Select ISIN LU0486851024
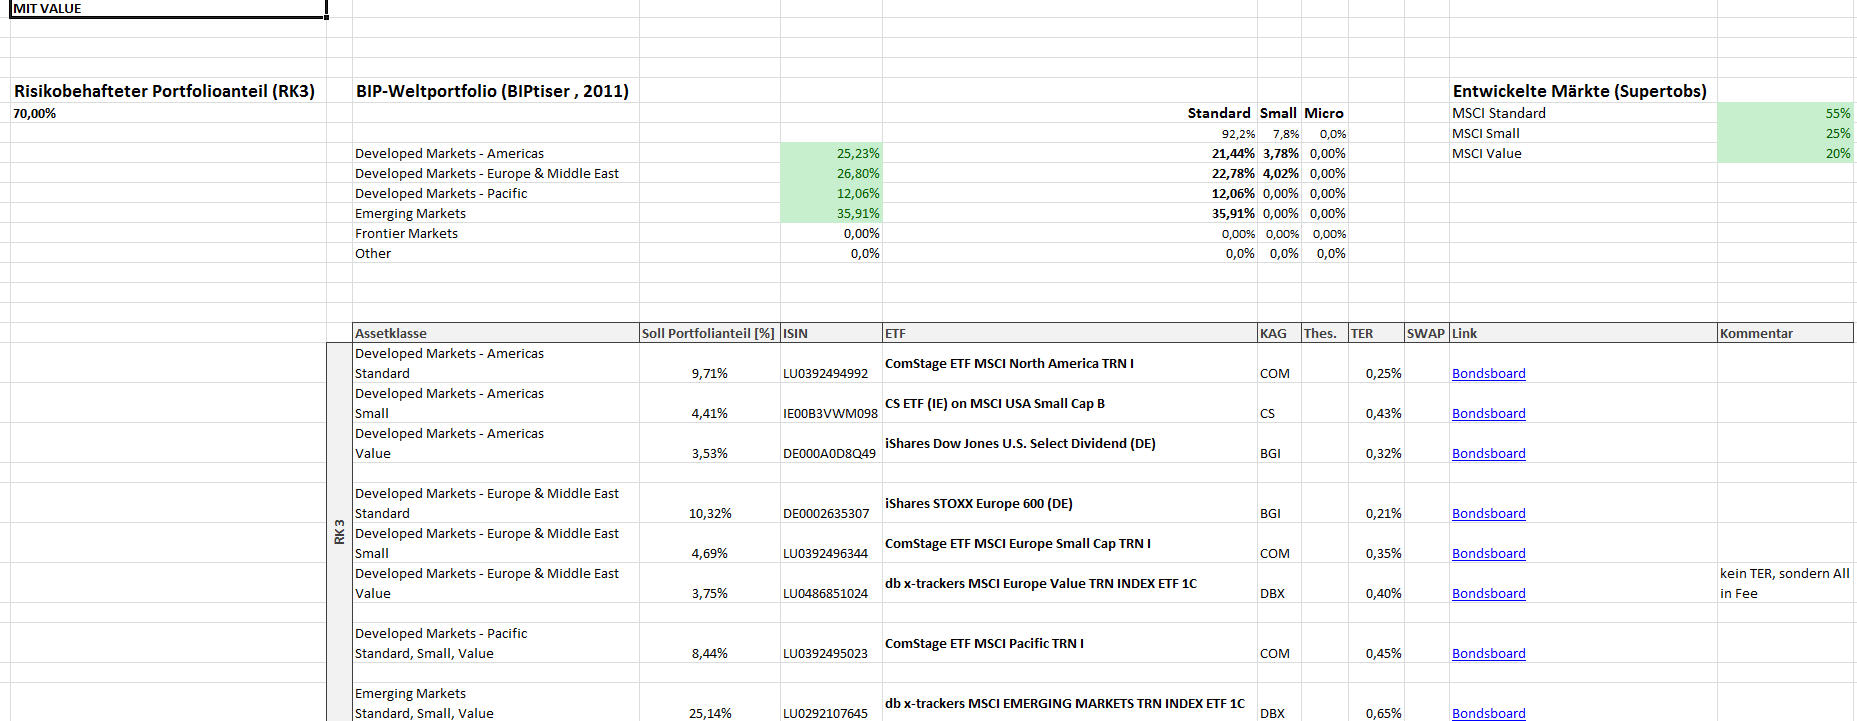This screenshot has height=721, width=1857. [825, 593]
